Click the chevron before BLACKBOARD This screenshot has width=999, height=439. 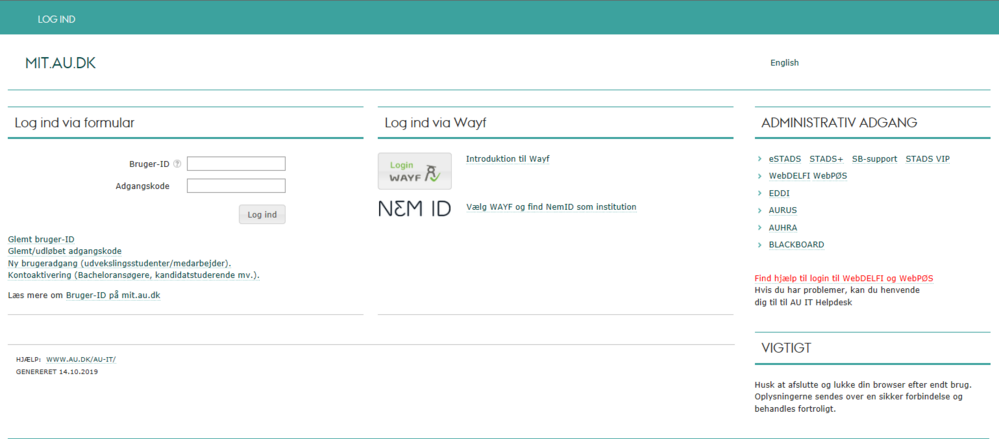point(760,245)
